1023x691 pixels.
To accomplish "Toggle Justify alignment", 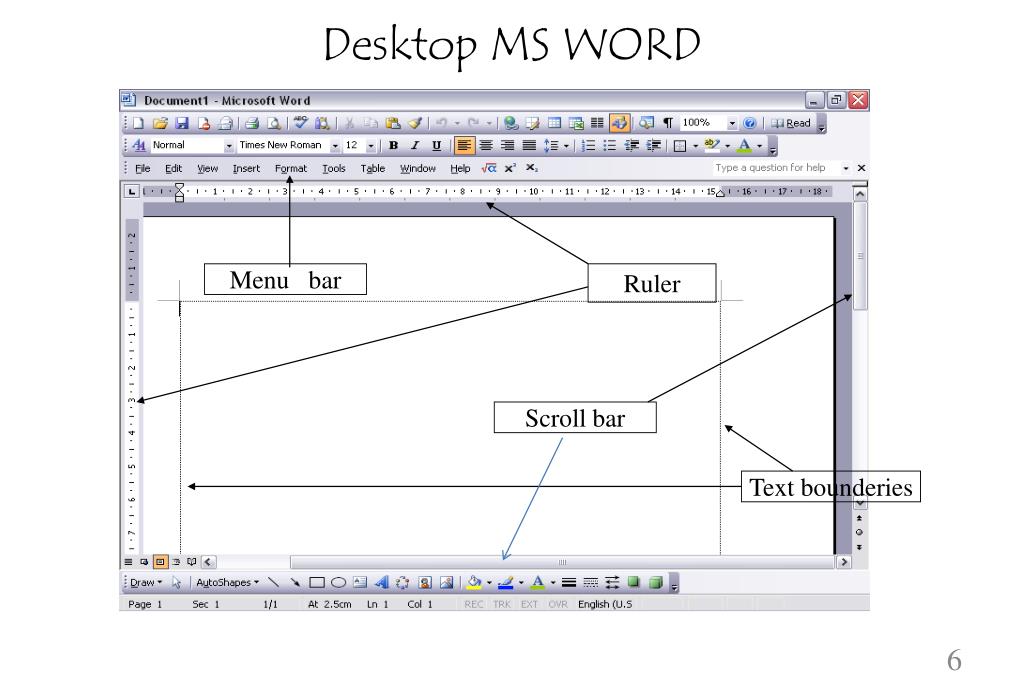I will (x=529, y=145).
